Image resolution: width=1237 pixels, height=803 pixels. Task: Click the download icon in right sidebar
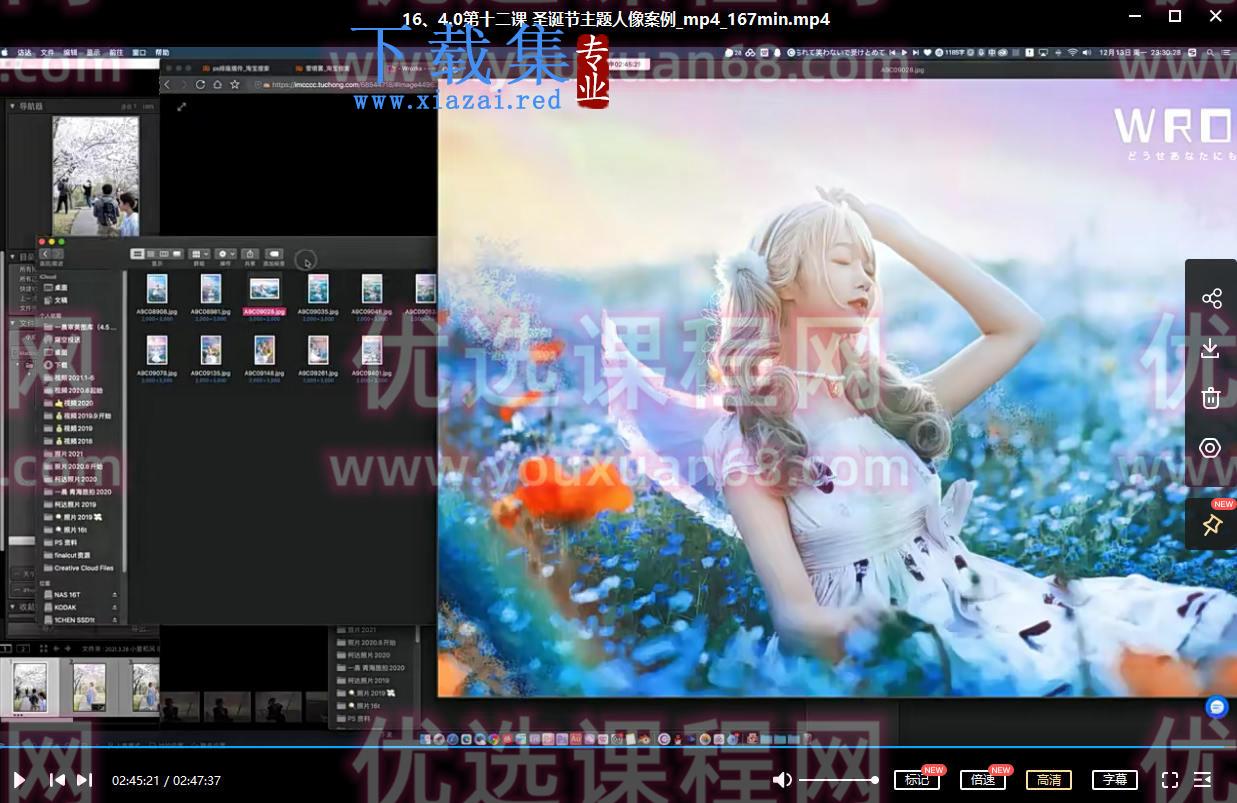click(1211, 348)
